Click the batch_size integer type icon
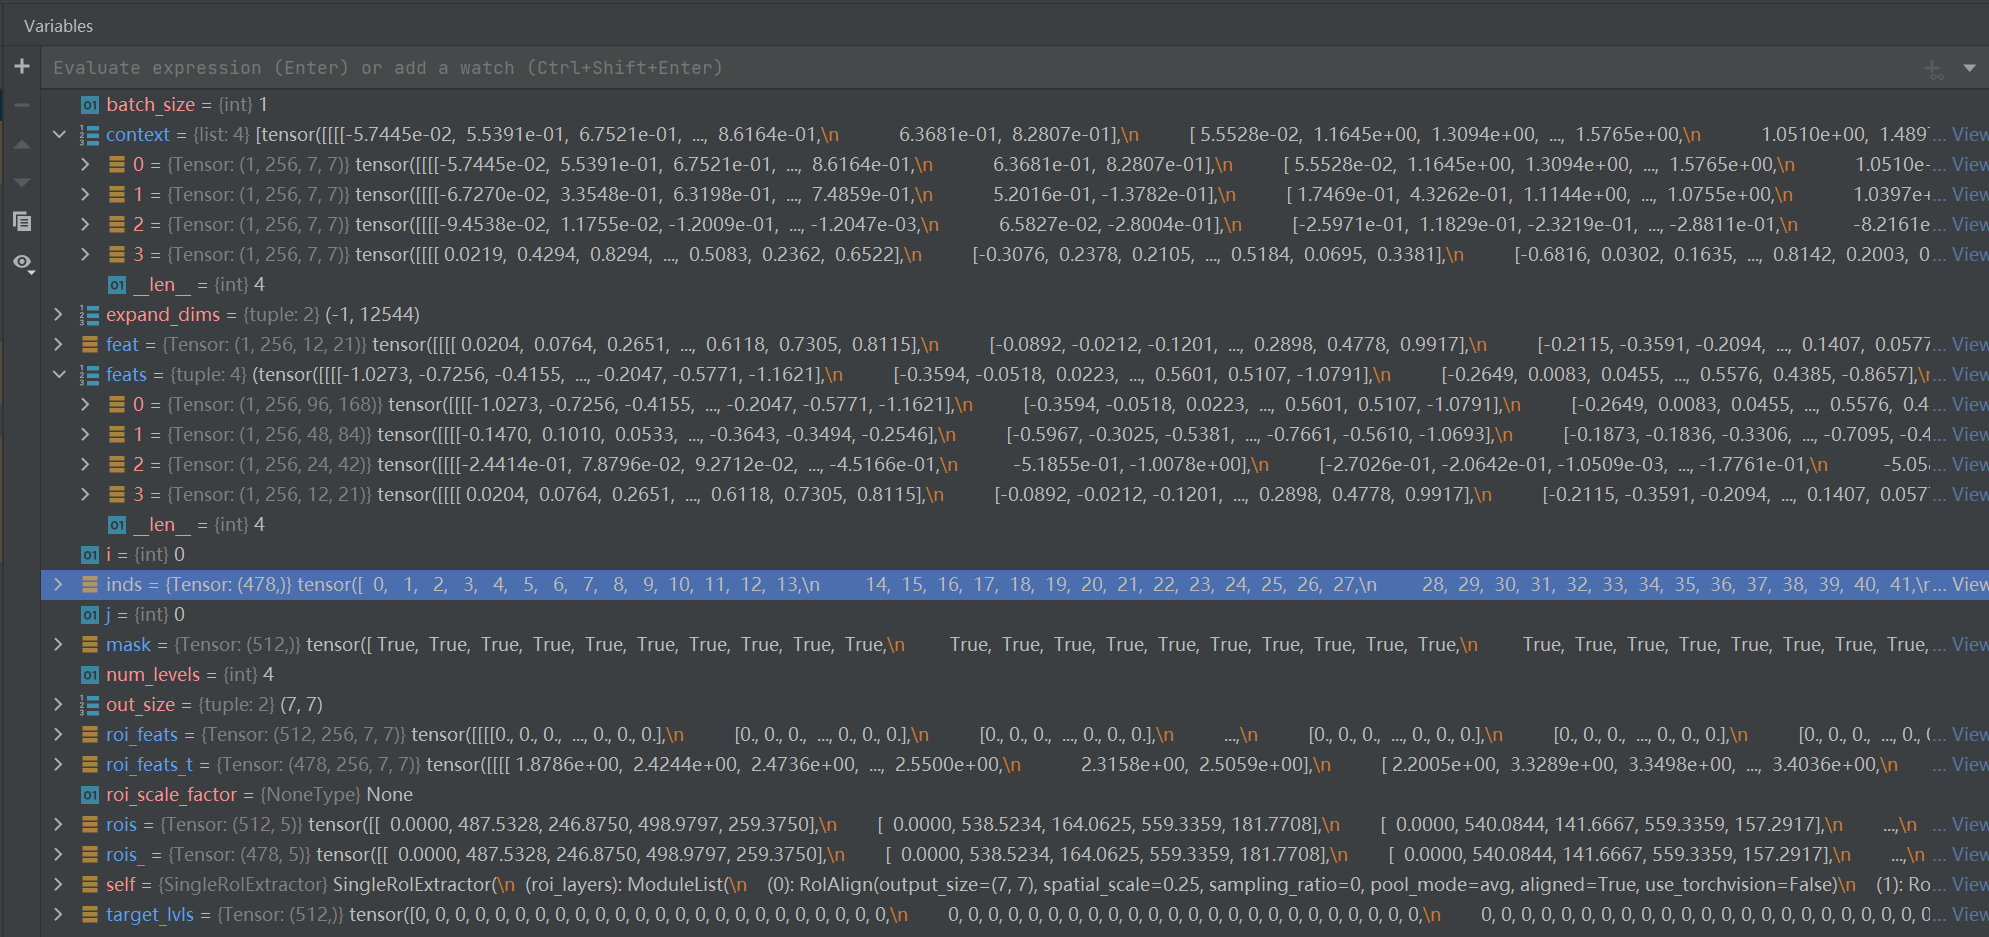Image resolution: width=1989 pixels, height=937 pixels. 89,104
